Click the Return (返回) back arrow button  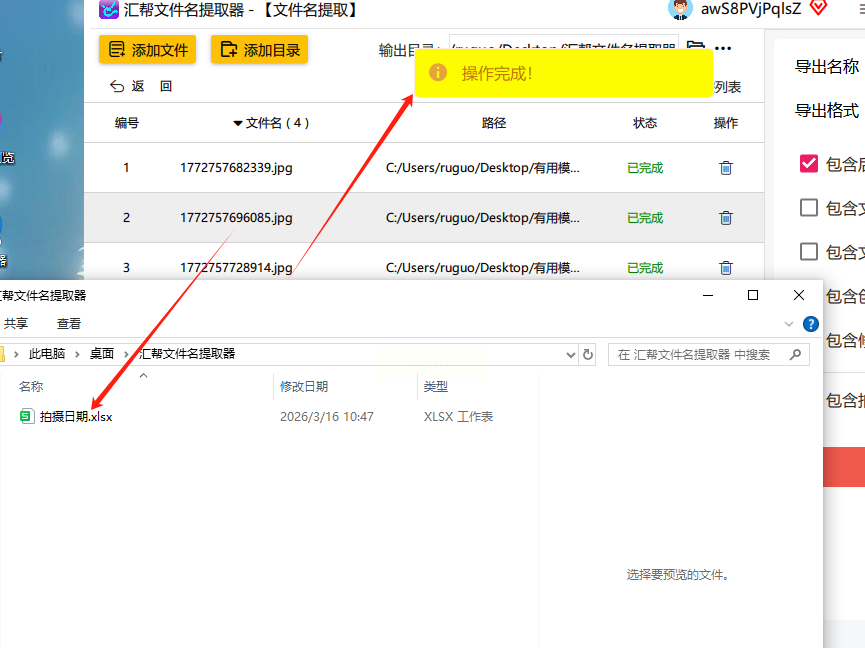(x=141, y=86)
